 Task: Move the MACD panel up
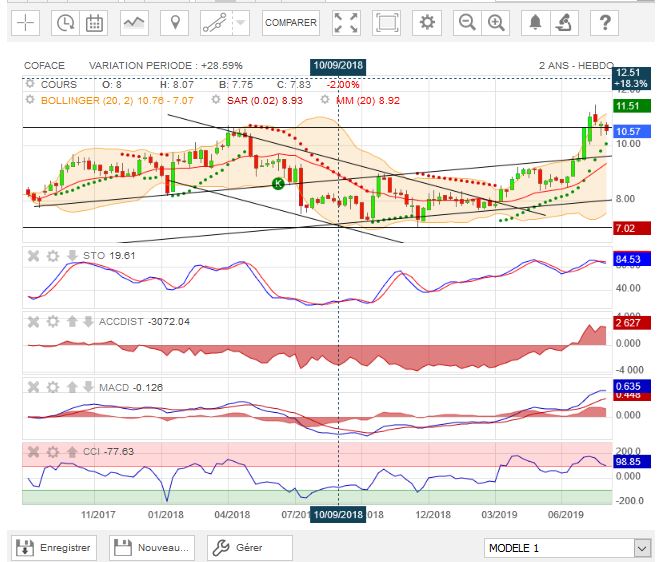tap(72, 387)
